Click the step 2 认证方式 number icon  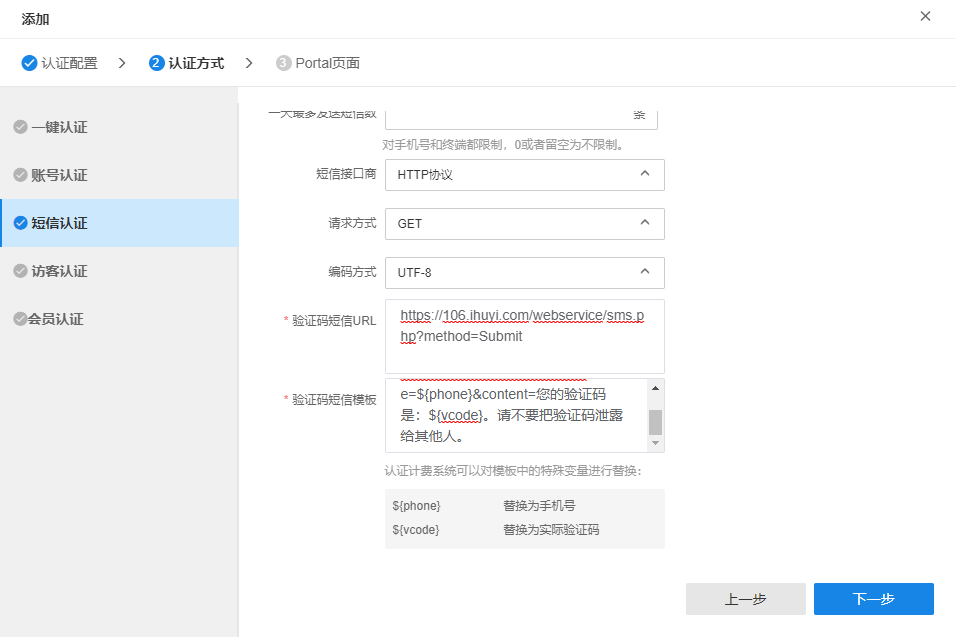[x=156, y=63]
